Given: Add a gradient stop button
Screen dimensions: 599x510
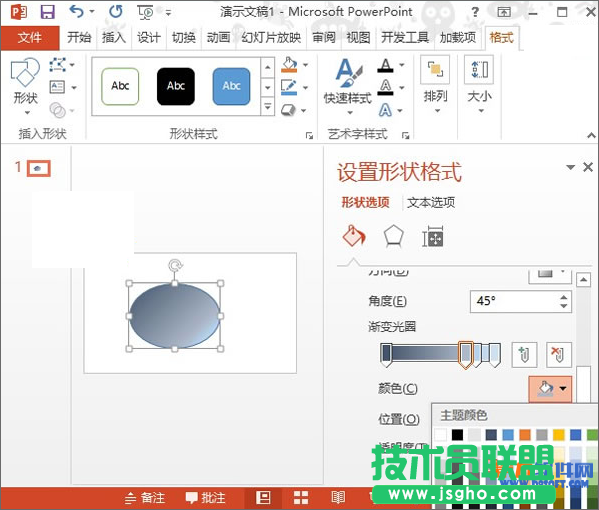Looking at the screenshot, I should point(525,355).
